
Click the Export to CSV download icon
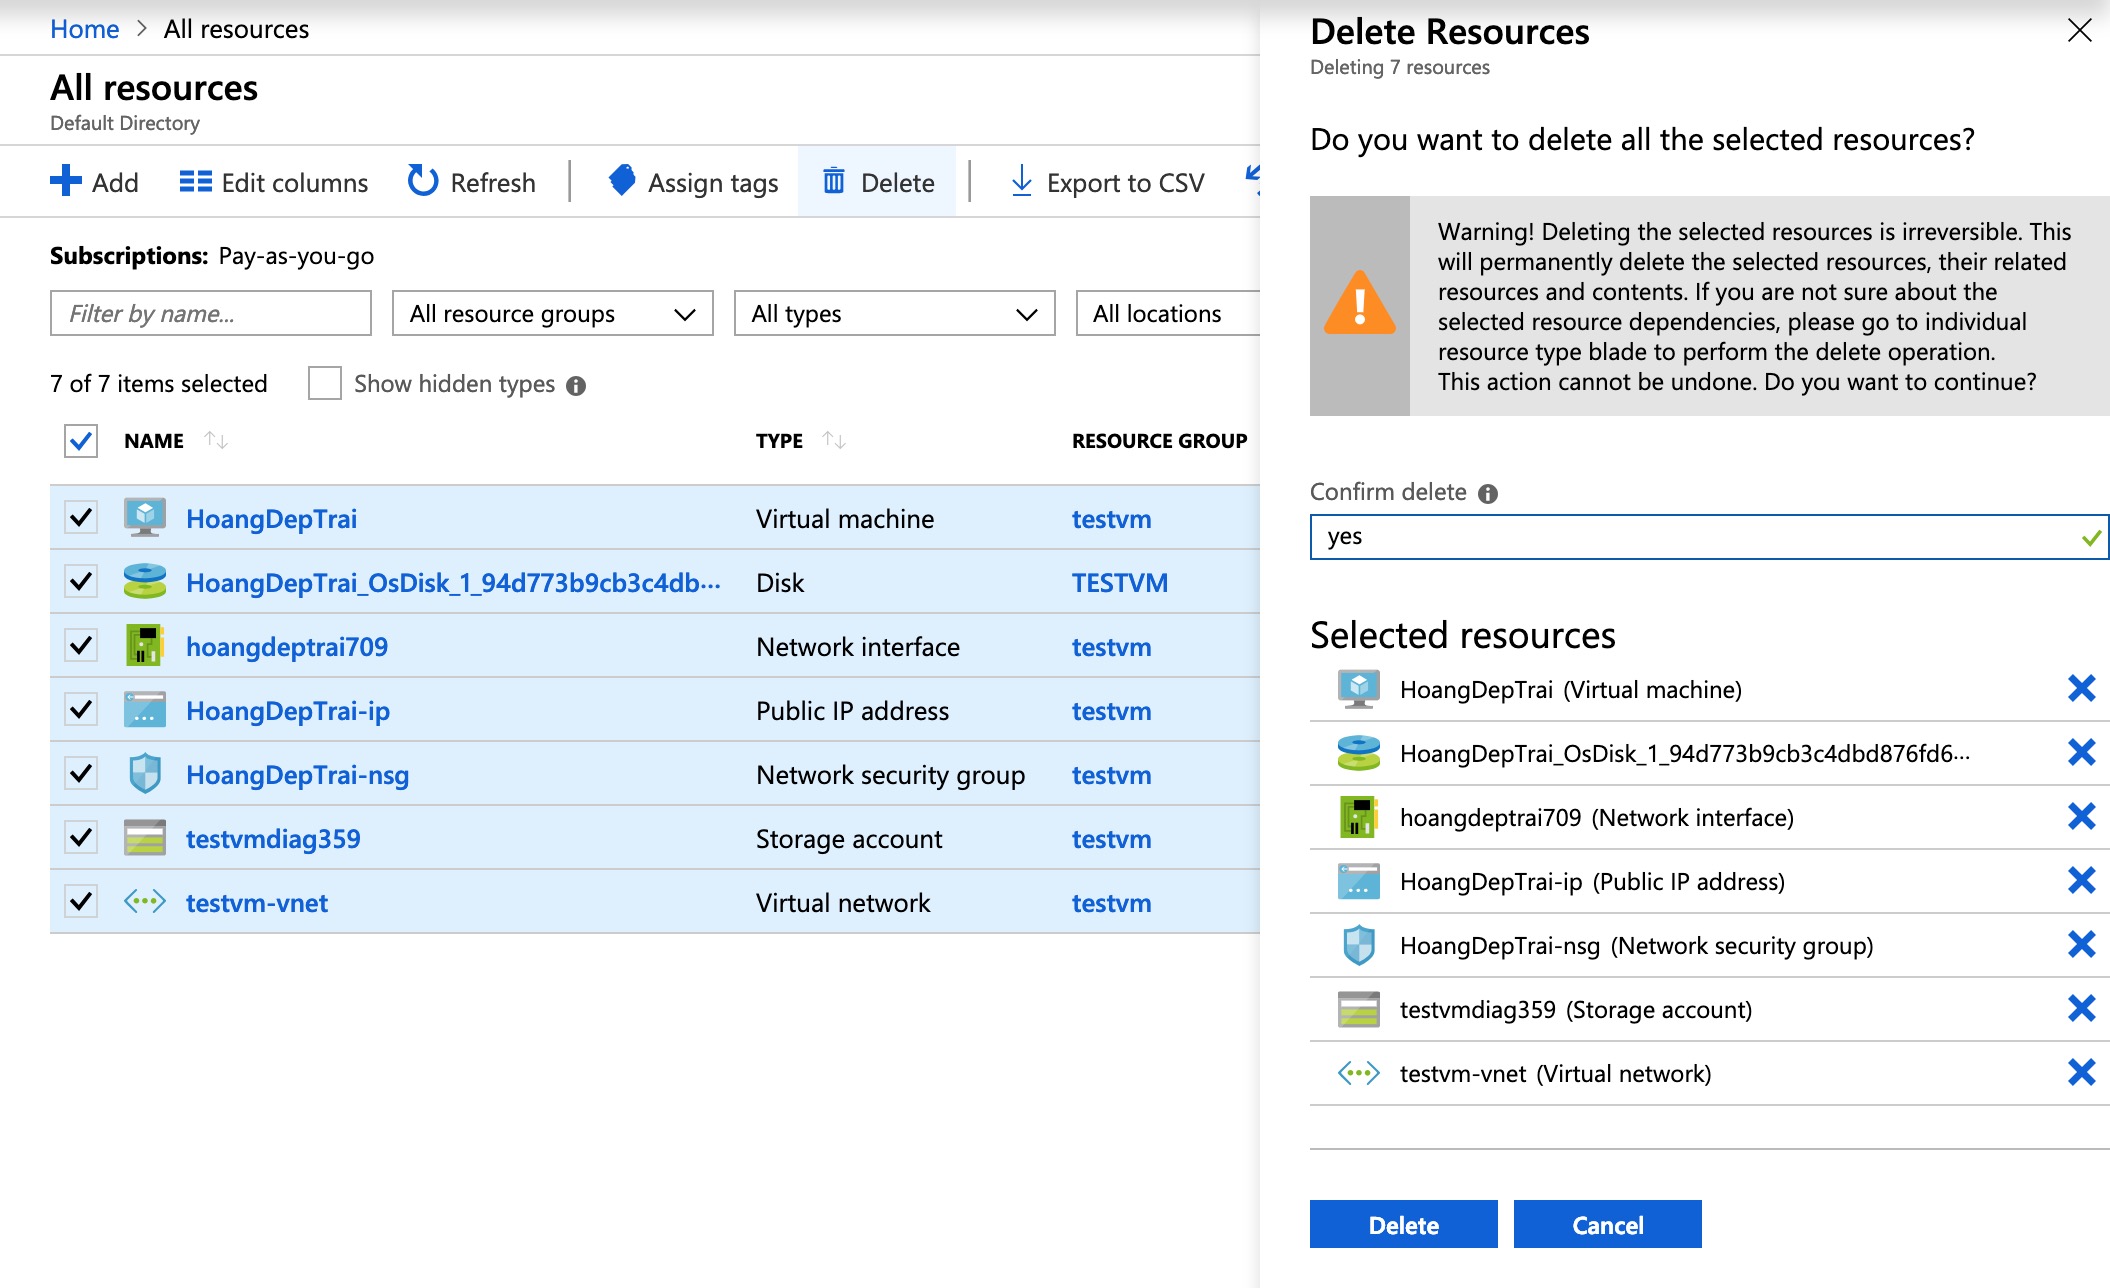[x=1021, y=182]
